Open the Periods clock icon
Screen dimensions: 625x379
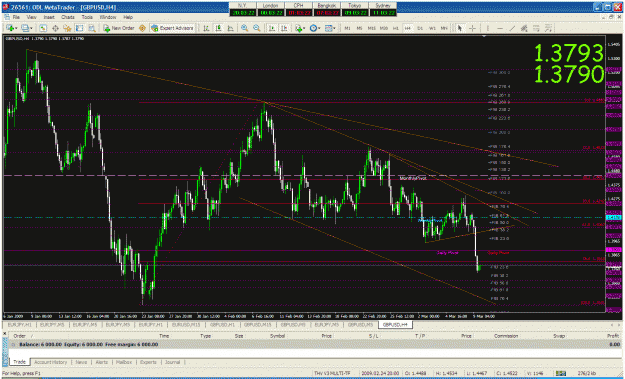[313, 28]
